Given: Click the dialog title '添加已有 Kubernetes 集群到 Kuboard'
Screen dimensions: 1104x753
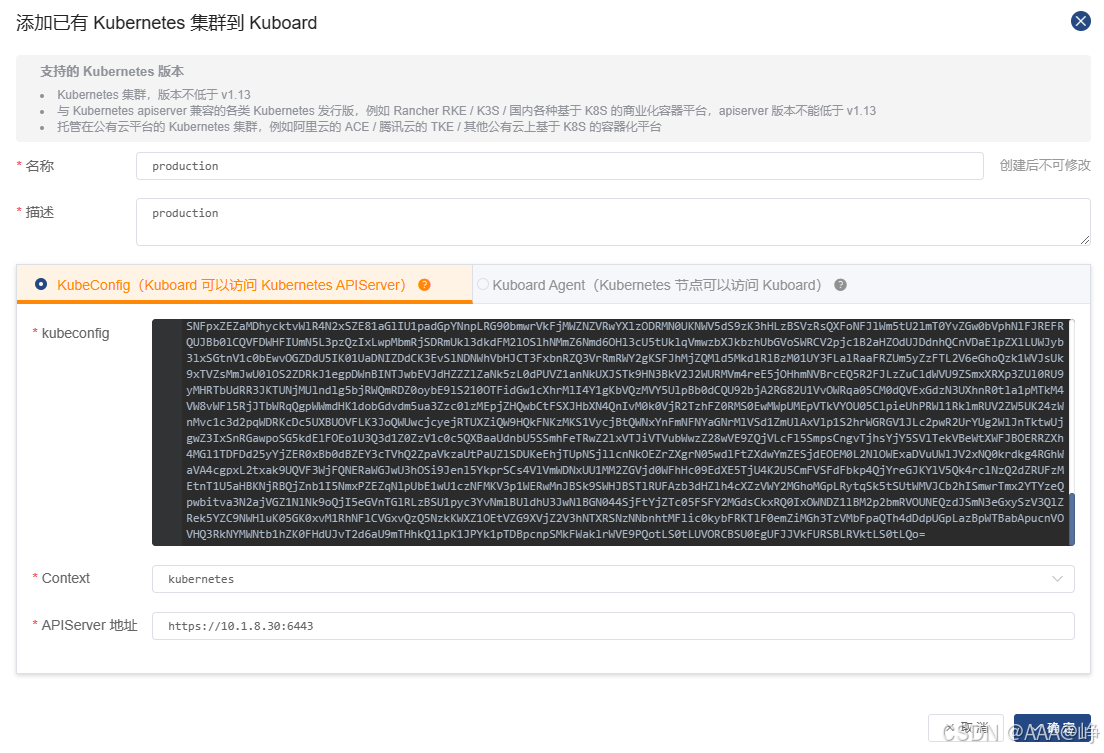Looking at the screenshot, I should (167, 23).
